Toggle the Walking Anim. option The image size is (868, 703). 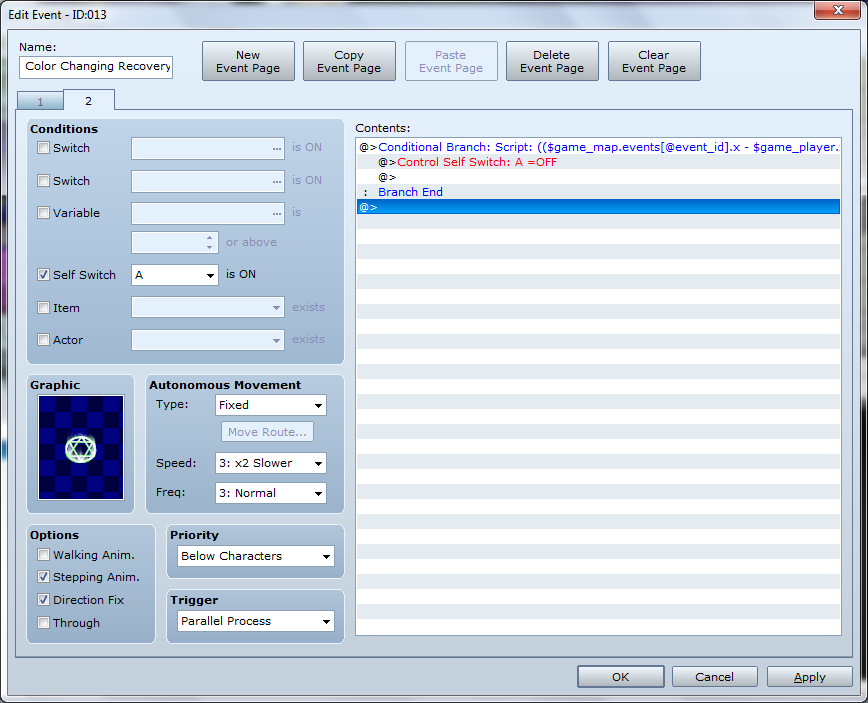click(x=43, y=555)
